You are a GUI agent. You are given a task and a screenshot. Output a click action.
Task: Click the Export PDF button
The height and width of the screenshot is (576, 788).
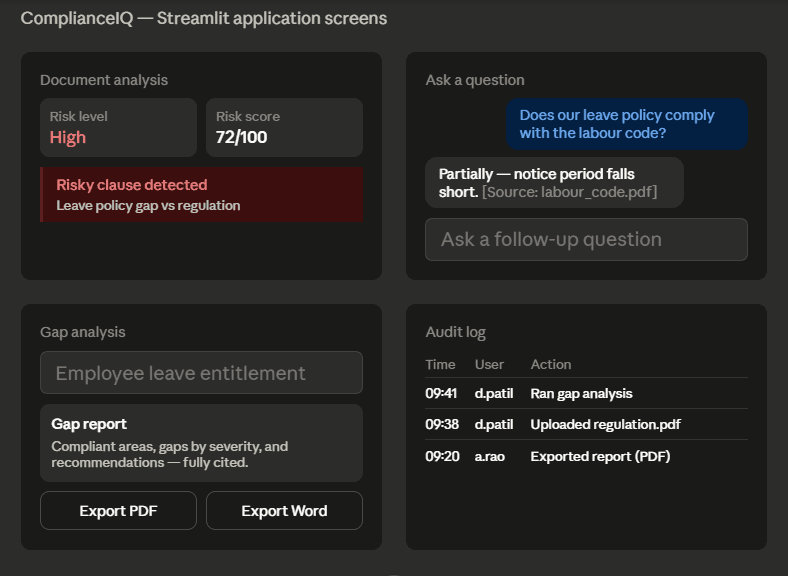[x=118, y=511]
